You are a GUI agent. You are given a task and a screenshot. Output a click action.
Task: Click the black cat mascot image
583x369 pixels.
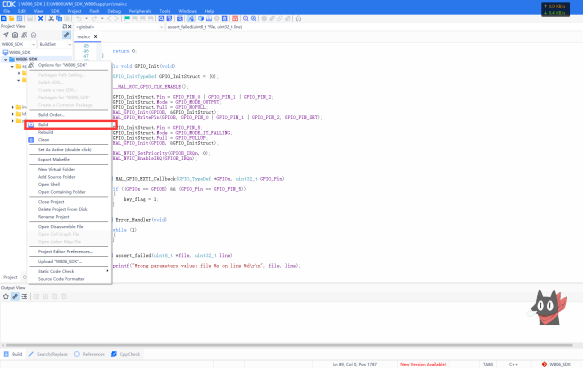click(547, 308)
